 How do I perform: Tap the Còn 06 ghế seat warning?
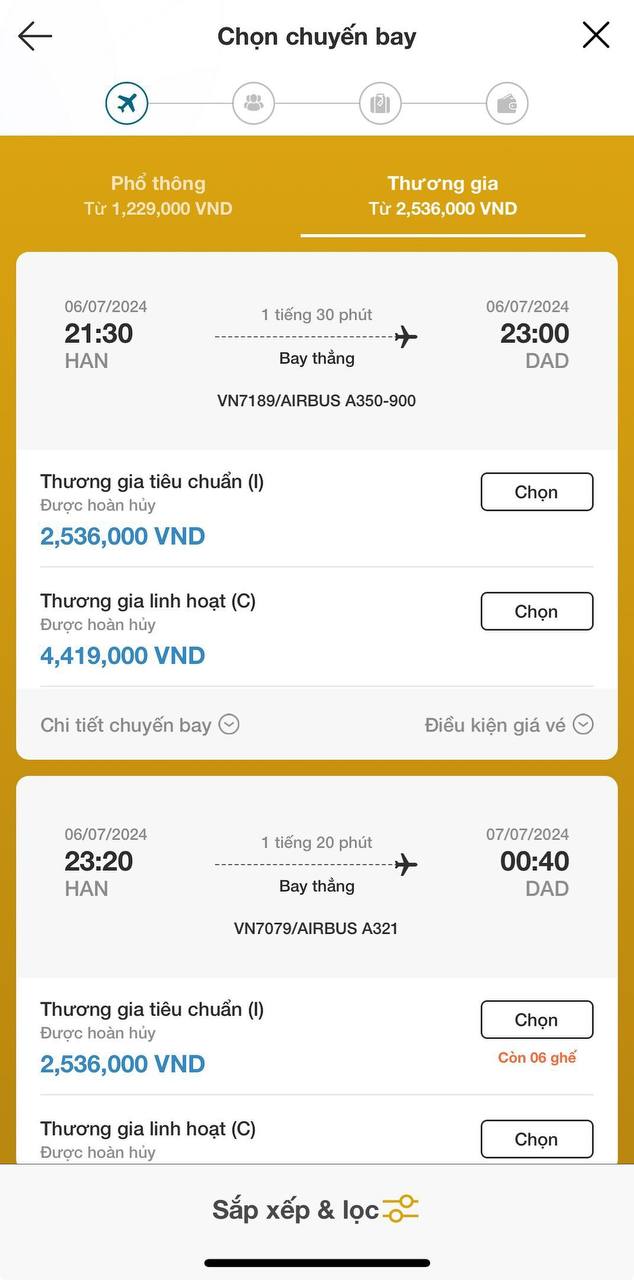(x=537, y=1057)
